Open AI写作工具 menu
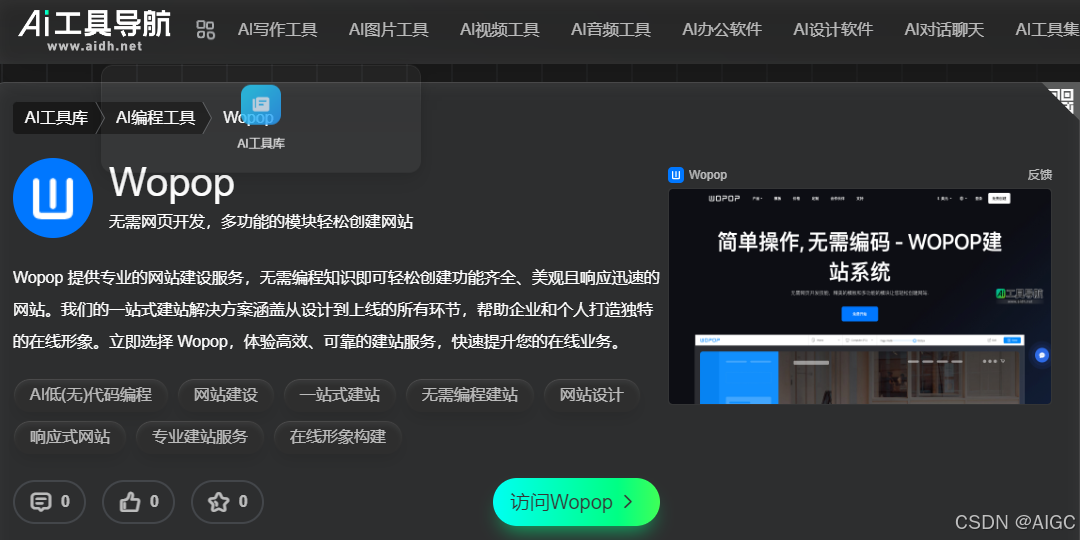The width and height of the screenshot is (1080, 540). click(x=278, y=30)
